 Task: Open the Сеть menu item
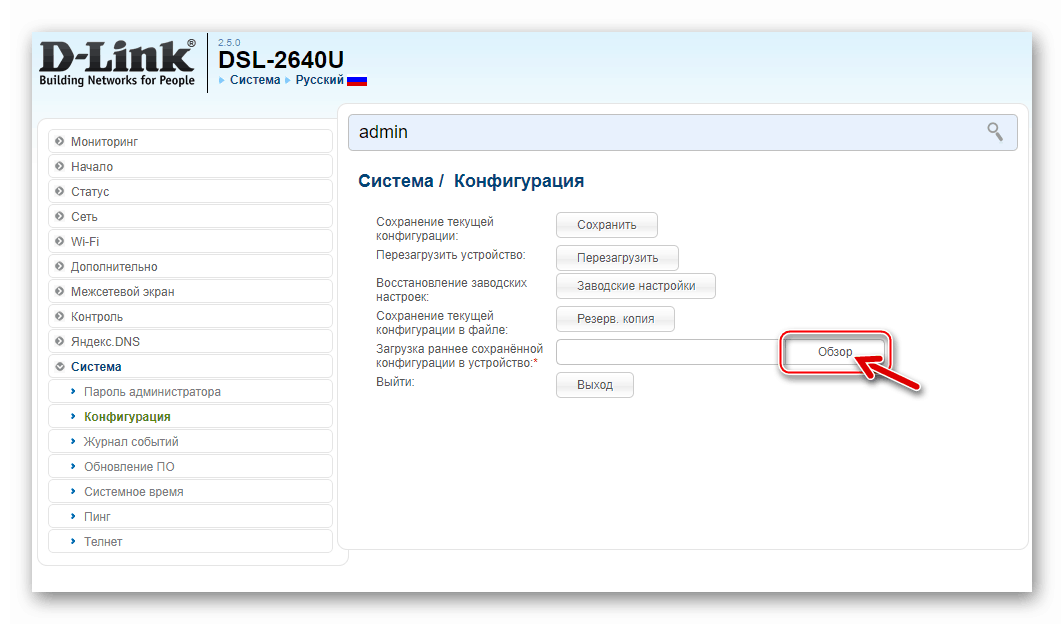pyautogui.click(x=190, y=216)
